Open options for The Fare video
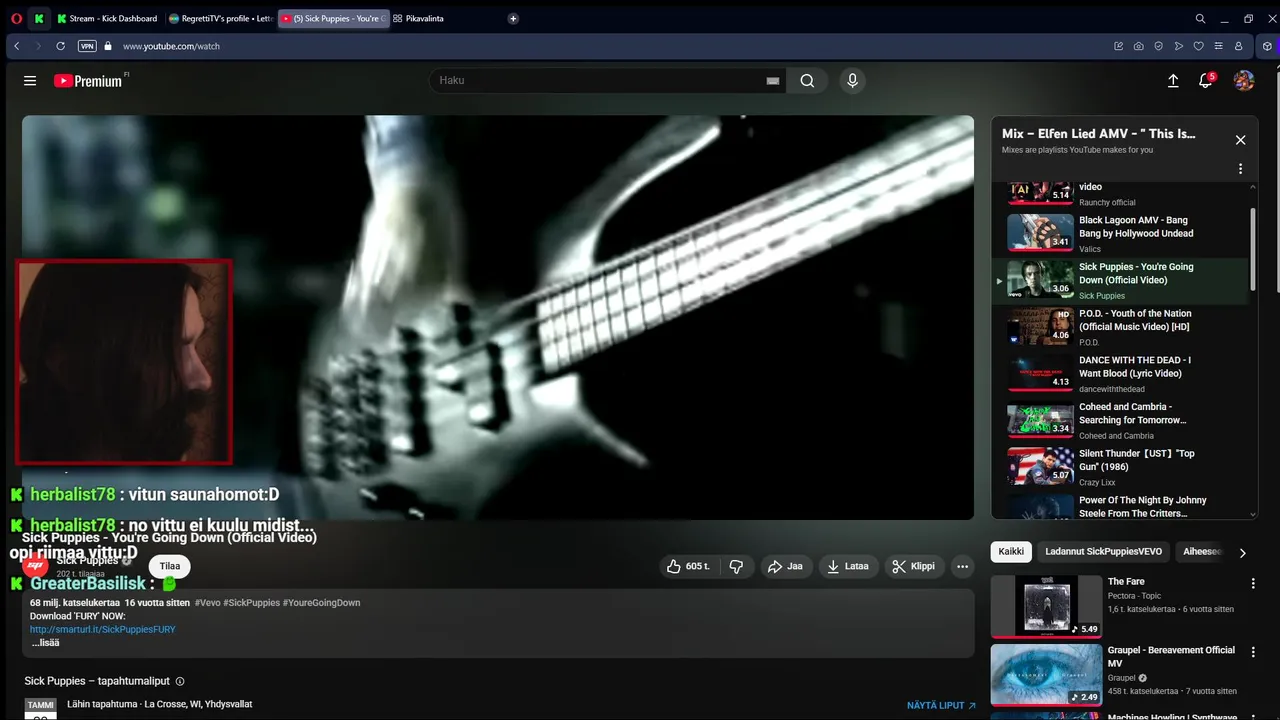The width and height of the screenshot is (1280, 720). click(x=1253, y=583)
